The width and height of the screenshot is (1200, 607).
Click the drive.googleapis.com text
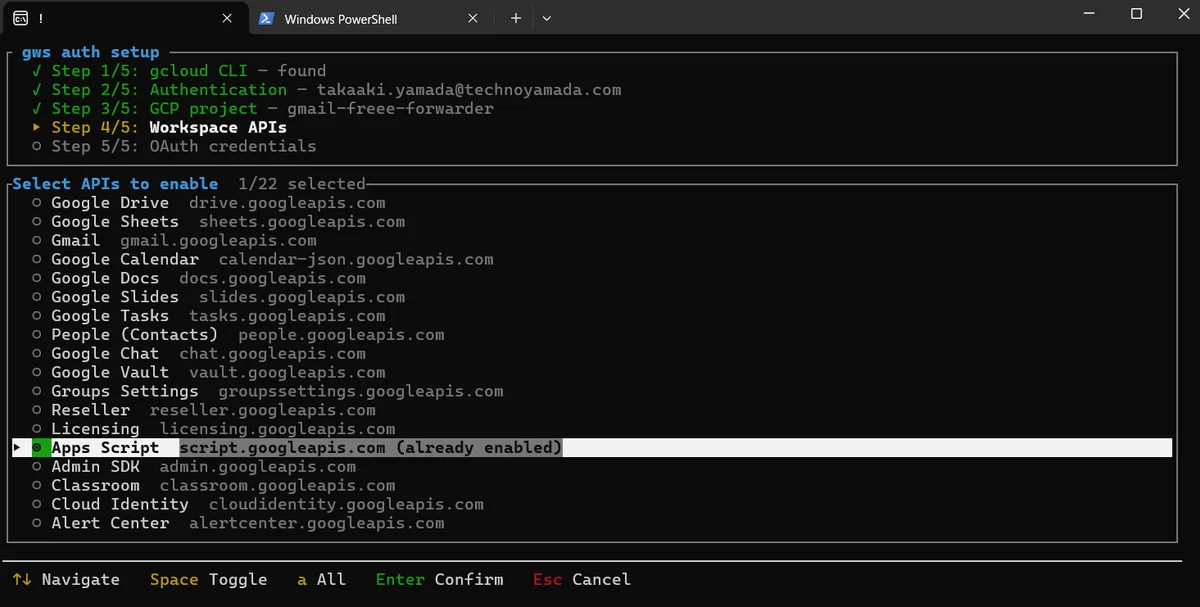(x=287, y=203)
